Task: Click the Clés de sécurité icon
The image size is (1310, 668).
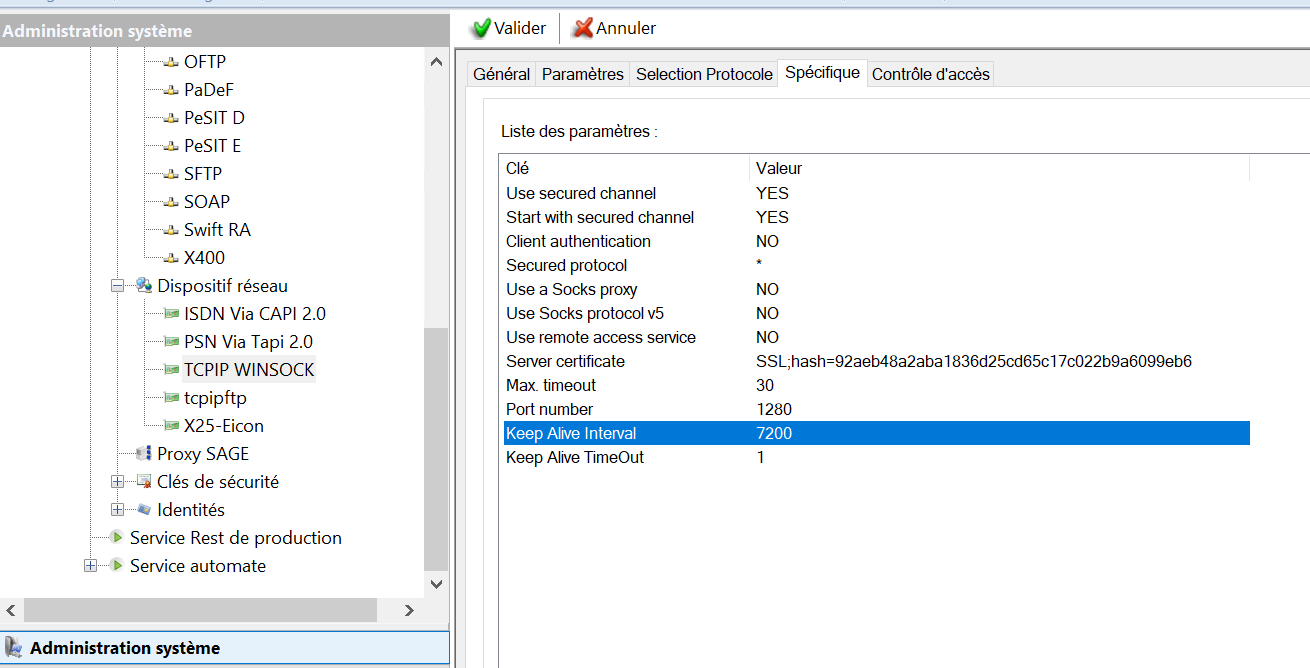Action: (x=144, y=482)
